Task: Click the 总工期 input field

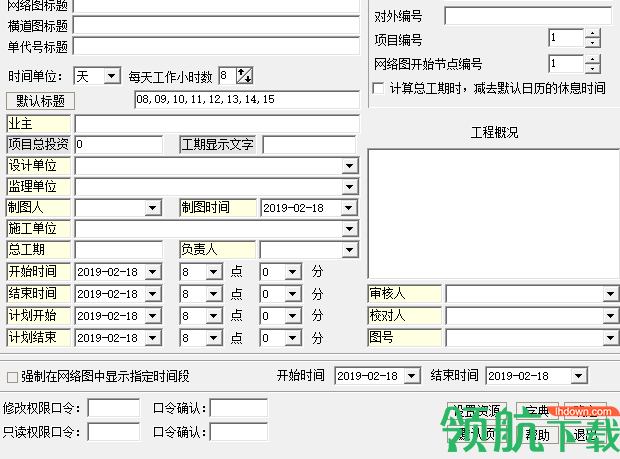Action: tap(119, 250)
